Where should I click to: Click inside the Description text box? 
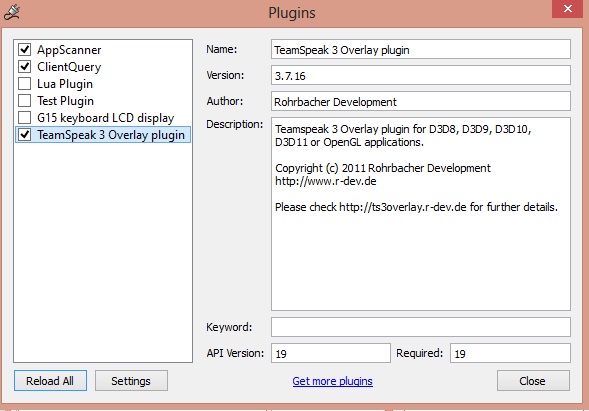[421, 214]
